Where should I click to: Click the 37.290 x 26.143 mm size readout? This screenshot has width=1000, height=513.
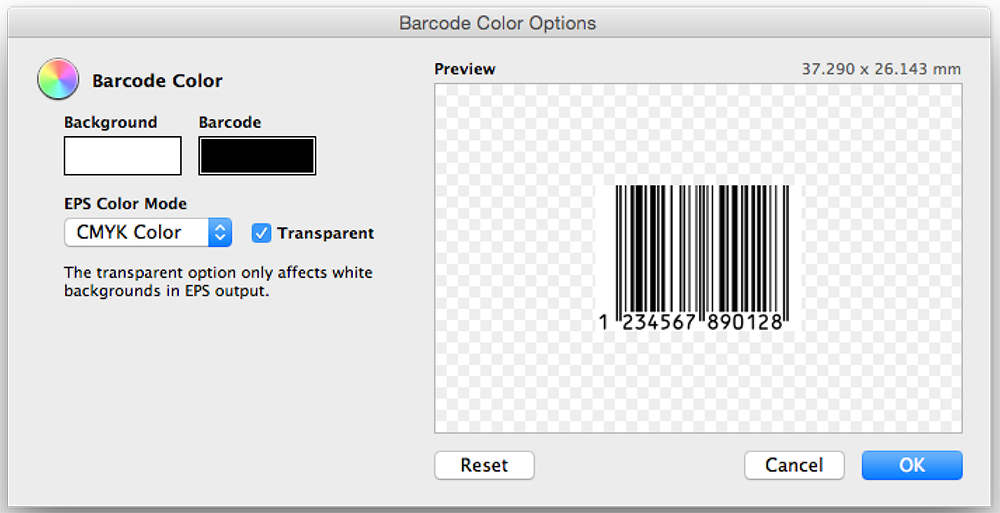tap(881, 69)
